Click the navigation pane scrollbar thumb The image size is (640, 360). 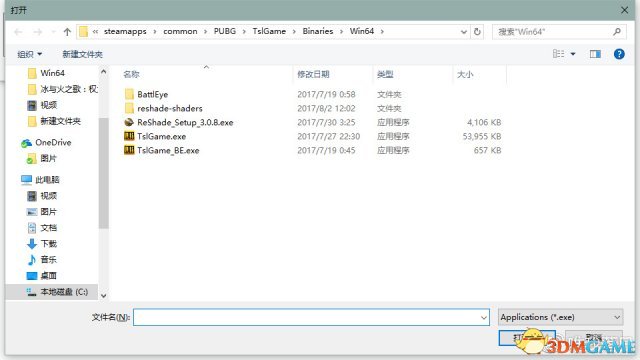pyautogui.click(x=104, y=173)
